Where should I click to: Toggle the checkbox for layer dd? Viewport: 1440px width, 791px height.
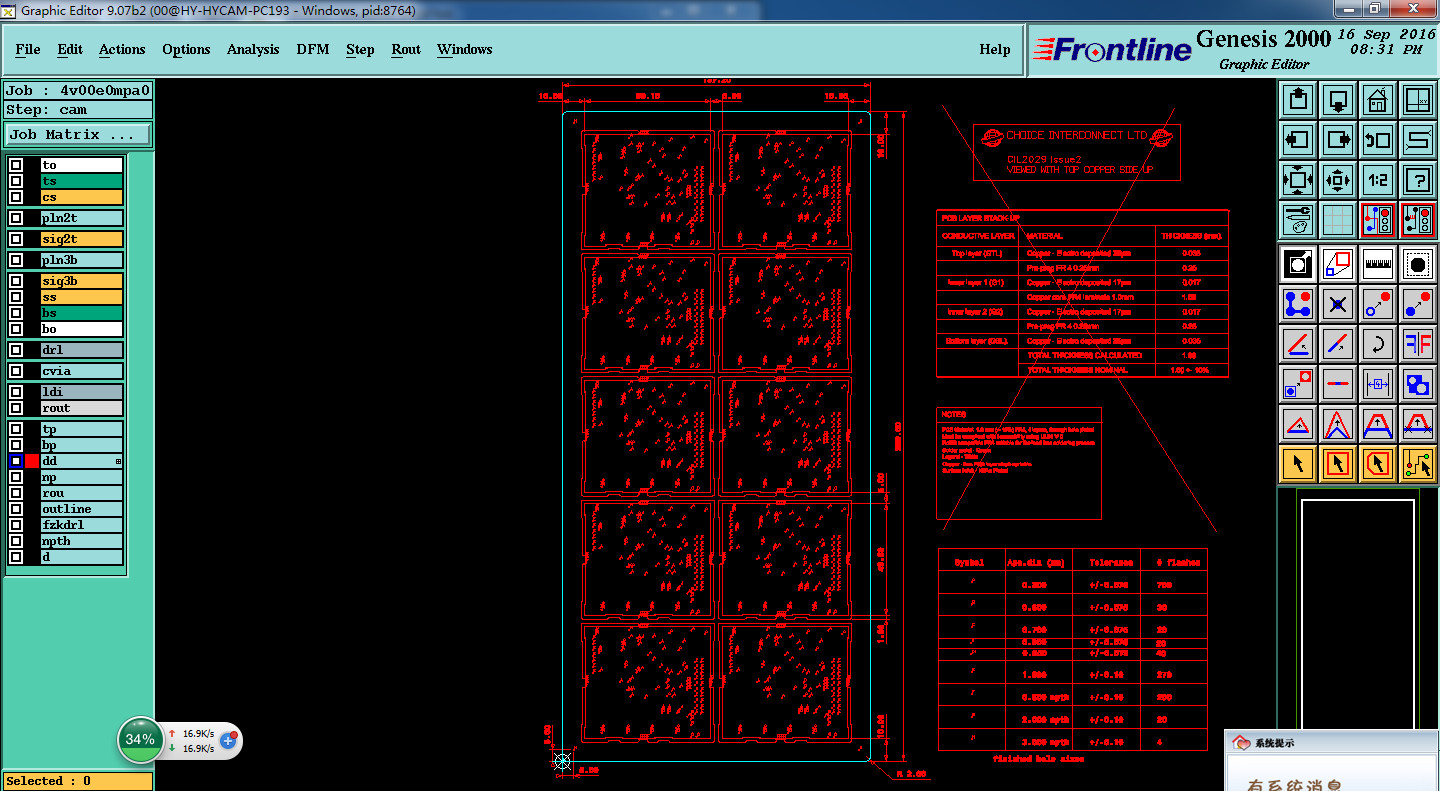pos(16,461)
